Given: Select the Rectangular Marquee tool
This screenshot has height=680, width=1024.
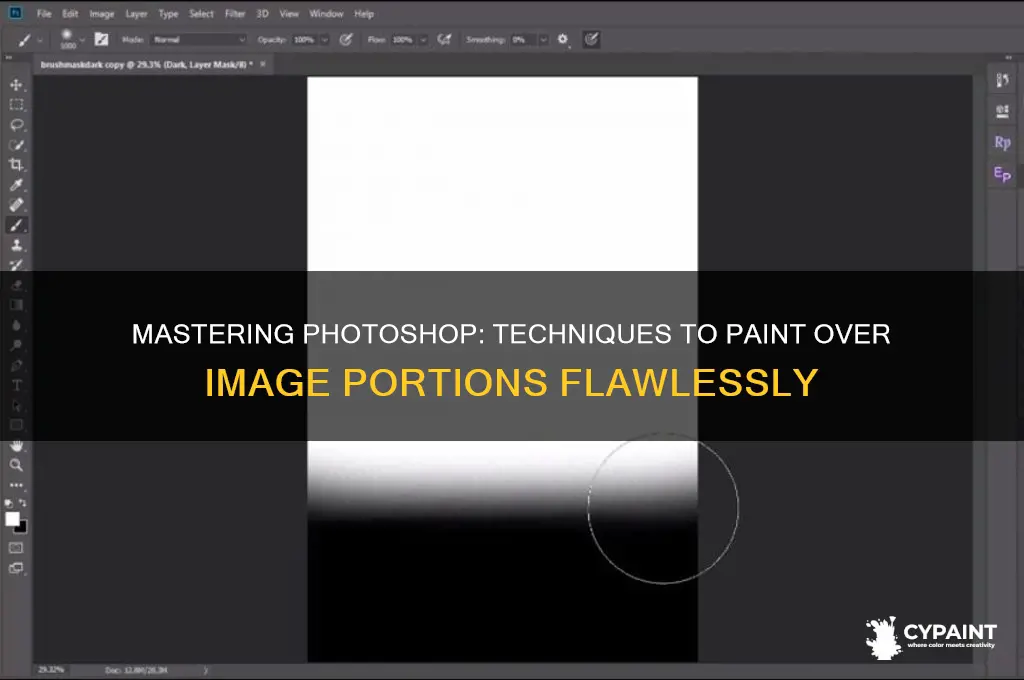Looking at the screenshot, I should click(x=16, y=105).
